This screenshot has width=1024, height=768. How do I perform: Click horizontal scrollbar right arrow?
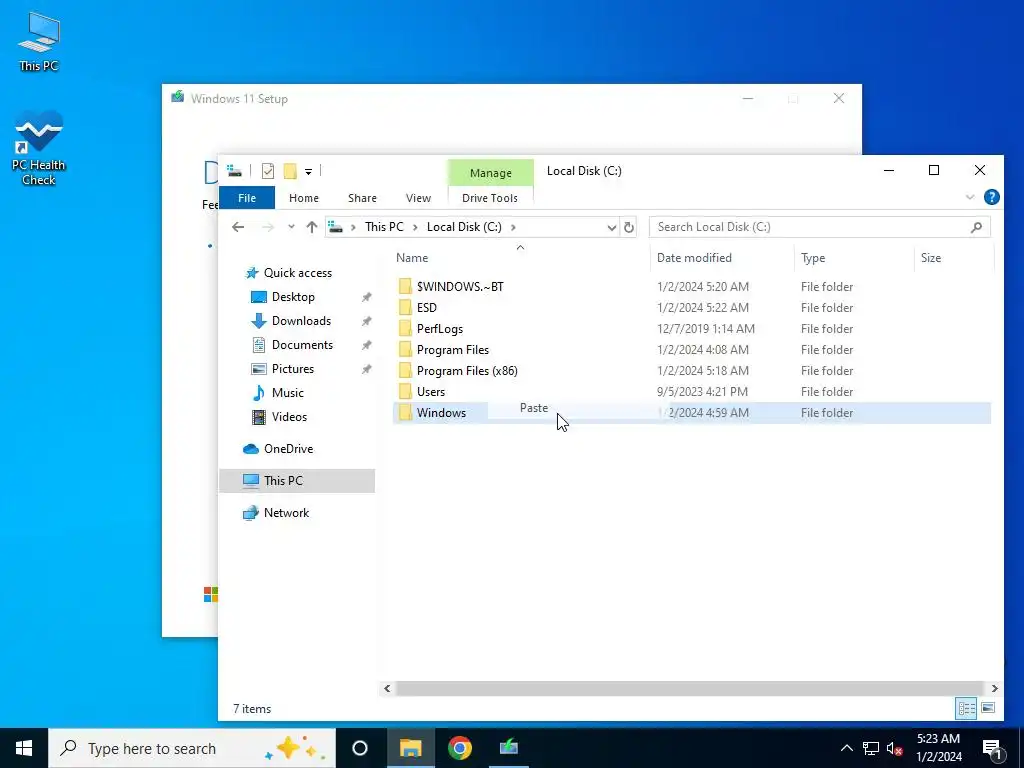[x=994, y=688]
